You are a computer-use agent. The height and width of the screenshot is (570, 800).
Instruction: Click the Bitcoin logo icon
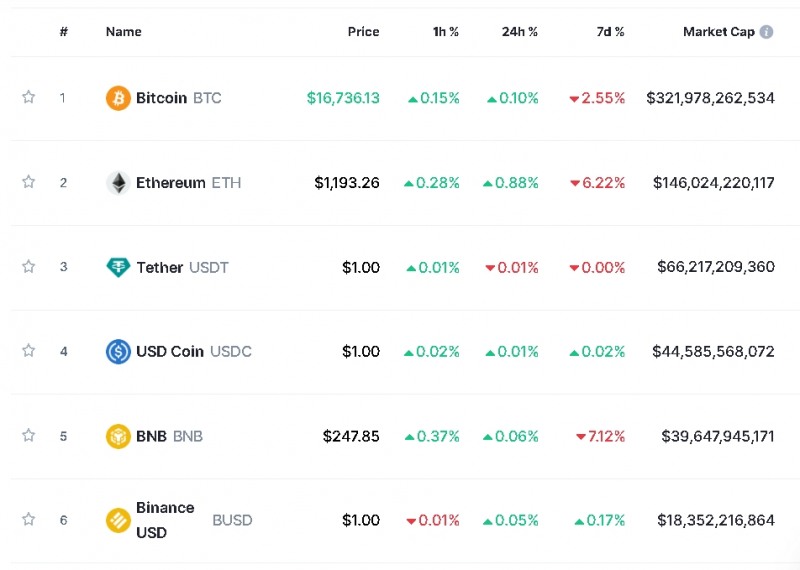tap(118, 98)
